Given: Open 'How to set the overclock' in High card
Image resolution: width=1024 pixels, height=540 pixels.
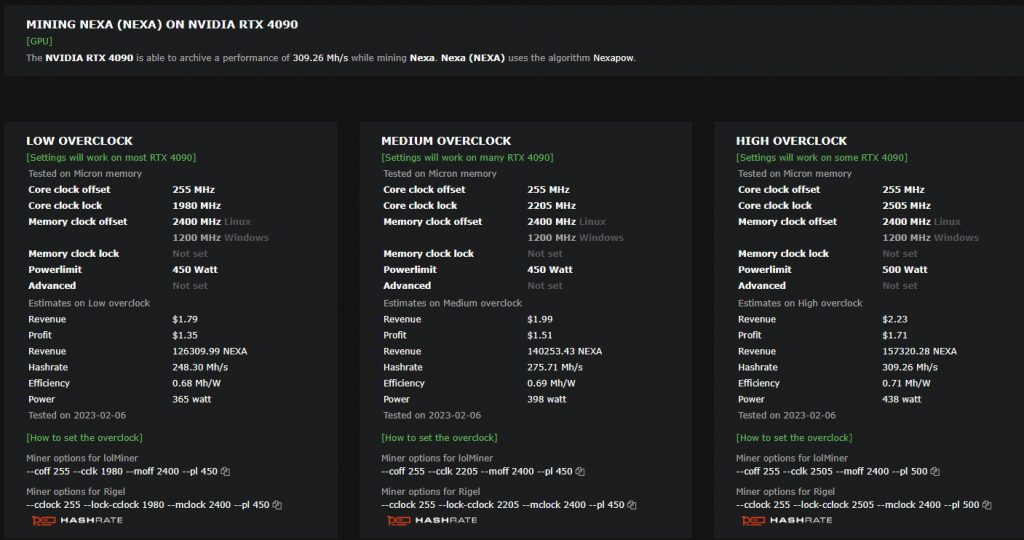Looking at the screenshot, I should click(794, 437).
